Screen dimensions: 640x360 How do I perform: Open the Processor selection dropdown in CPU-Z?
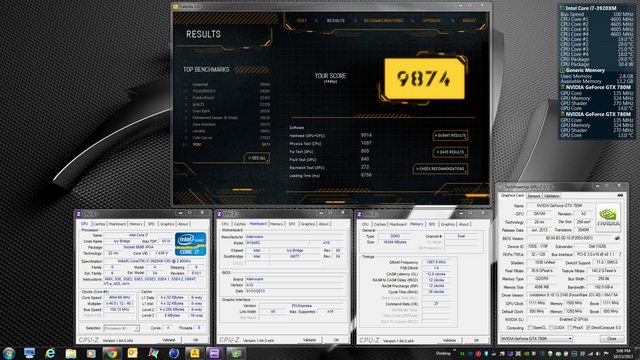(x=121, y=328)
